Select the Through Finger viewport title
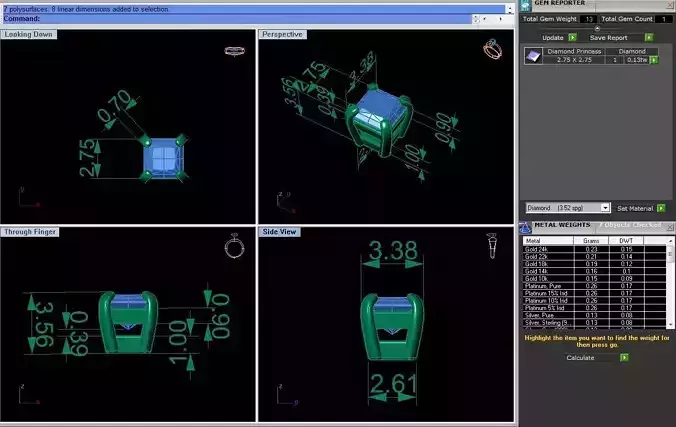This screenshot has height=427, width=676. pos(30,232)
